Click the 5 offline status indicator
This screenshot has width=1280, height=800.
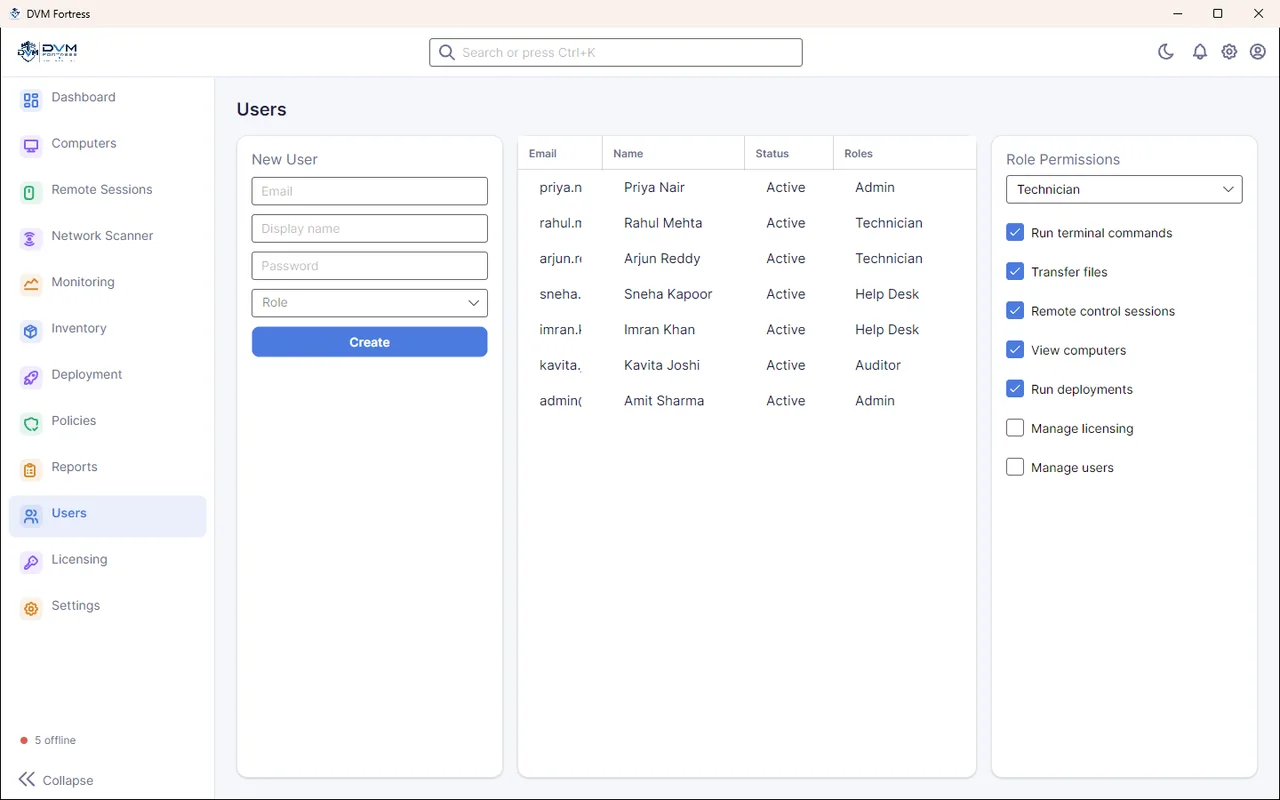coord(48,740)
